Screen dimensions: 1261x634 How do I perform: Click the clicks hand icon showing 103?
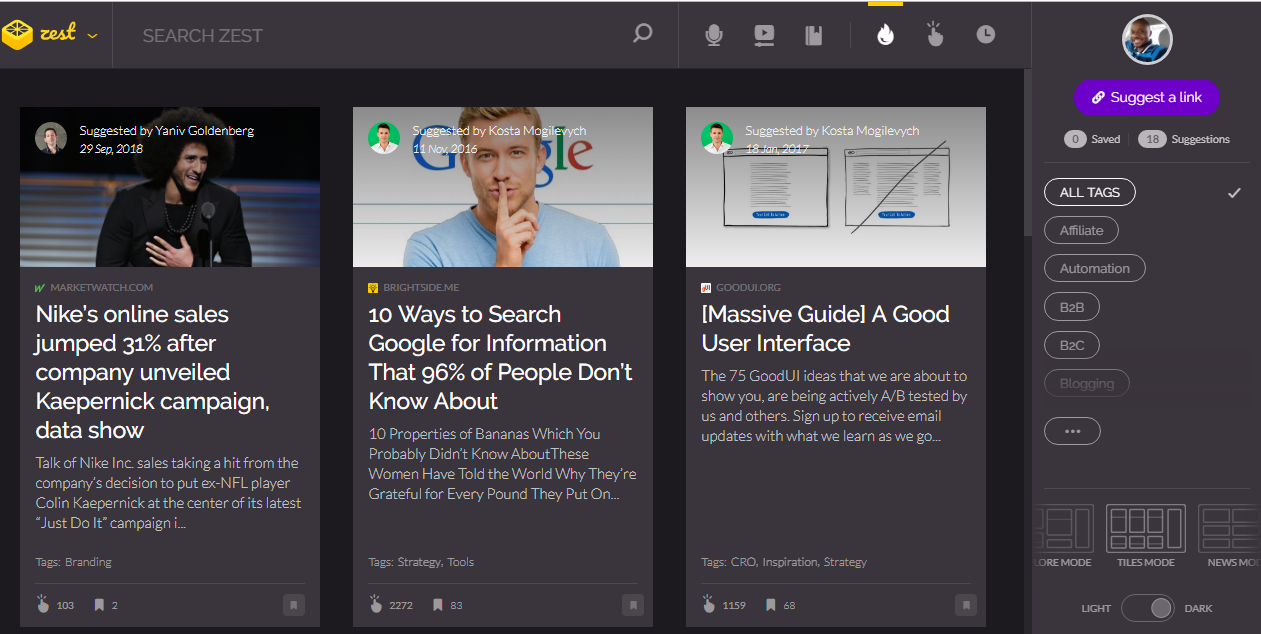(x=42, y=604)
